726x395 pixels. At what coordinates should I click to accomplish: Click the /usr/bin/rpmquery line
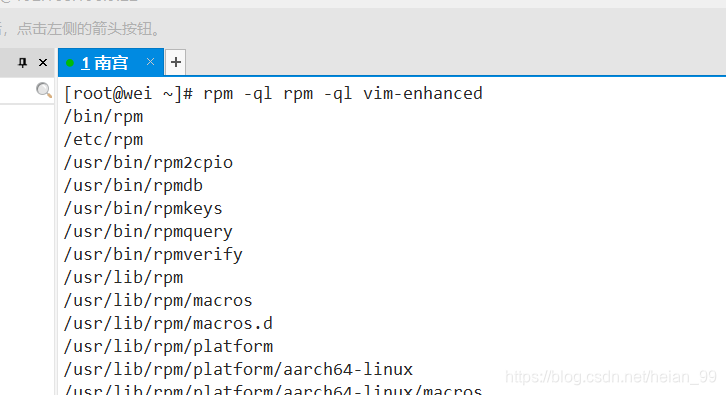coord(148,232)
